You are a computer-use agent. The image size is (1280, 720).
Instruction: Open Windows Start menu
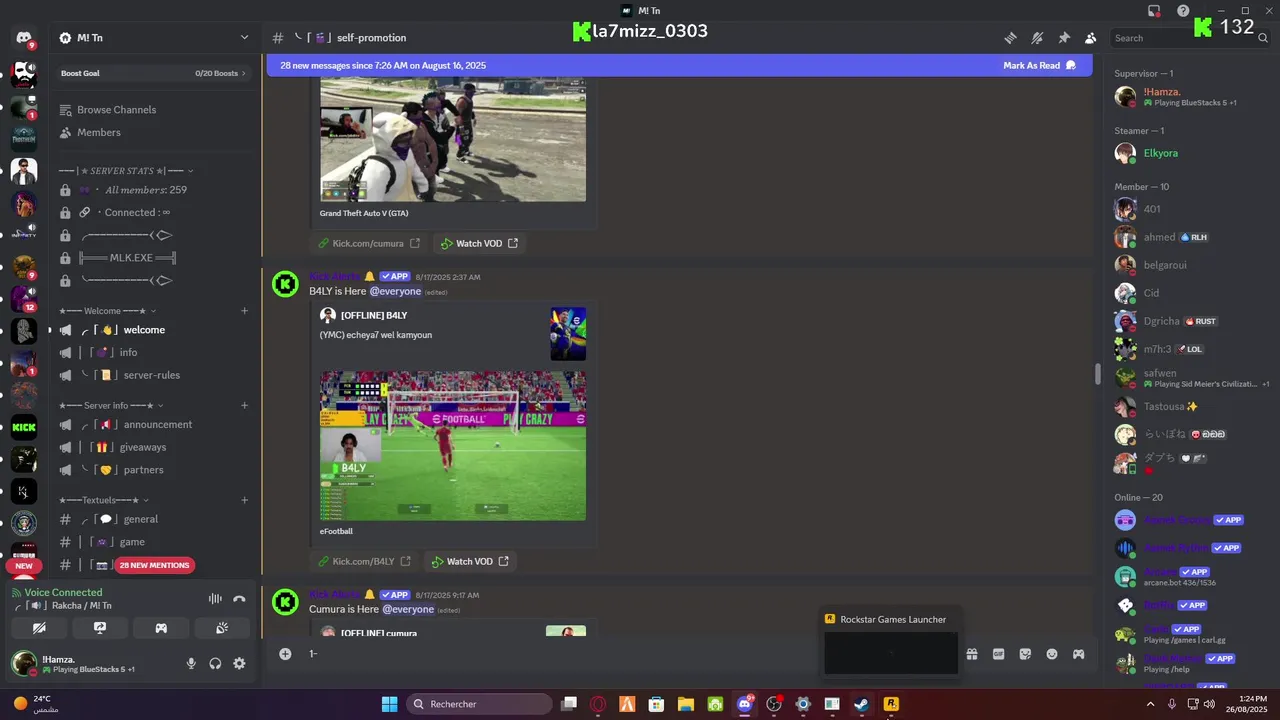[390, 704]
